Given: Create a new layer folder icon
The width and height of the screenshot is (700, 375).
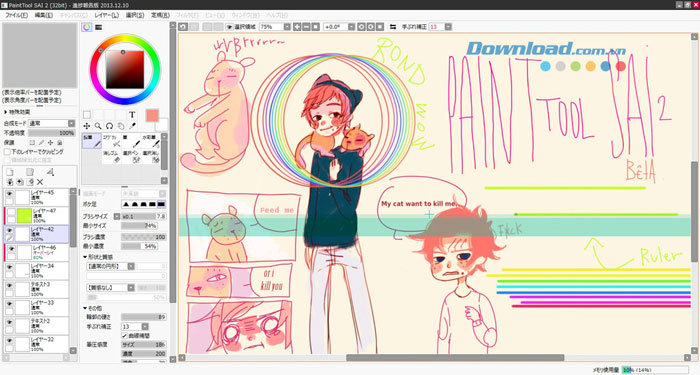Looking at the screenshot, I should (30, 172).
